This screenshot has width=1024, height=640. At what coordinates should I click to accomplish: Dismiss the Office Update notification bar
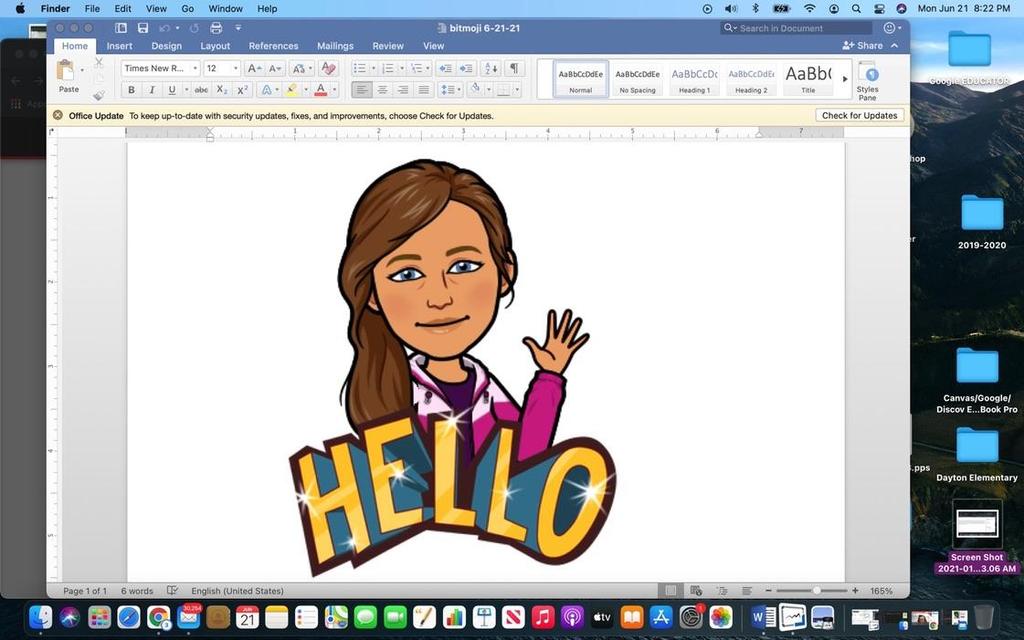[57, 115]
